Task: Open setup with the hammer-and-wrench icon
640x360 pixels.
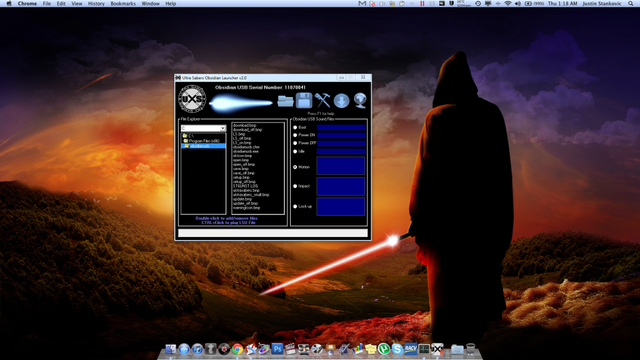Action: click(x=322, y=100)
